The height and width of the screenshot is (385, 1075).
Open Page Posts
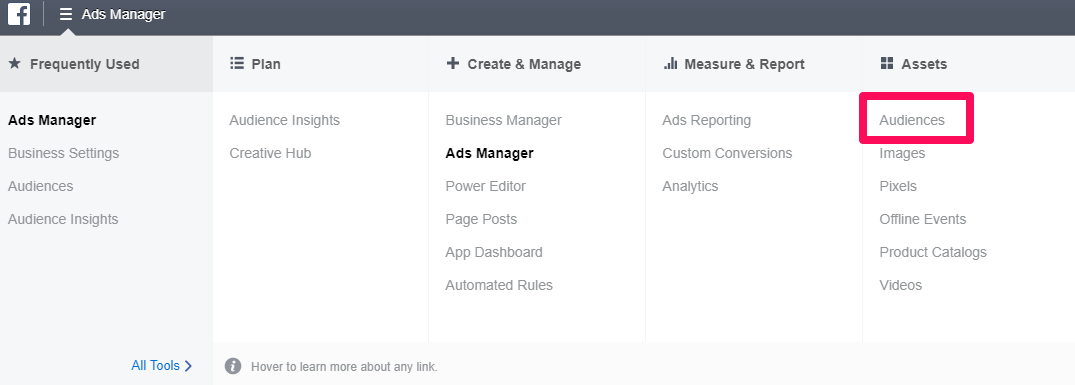481,219
